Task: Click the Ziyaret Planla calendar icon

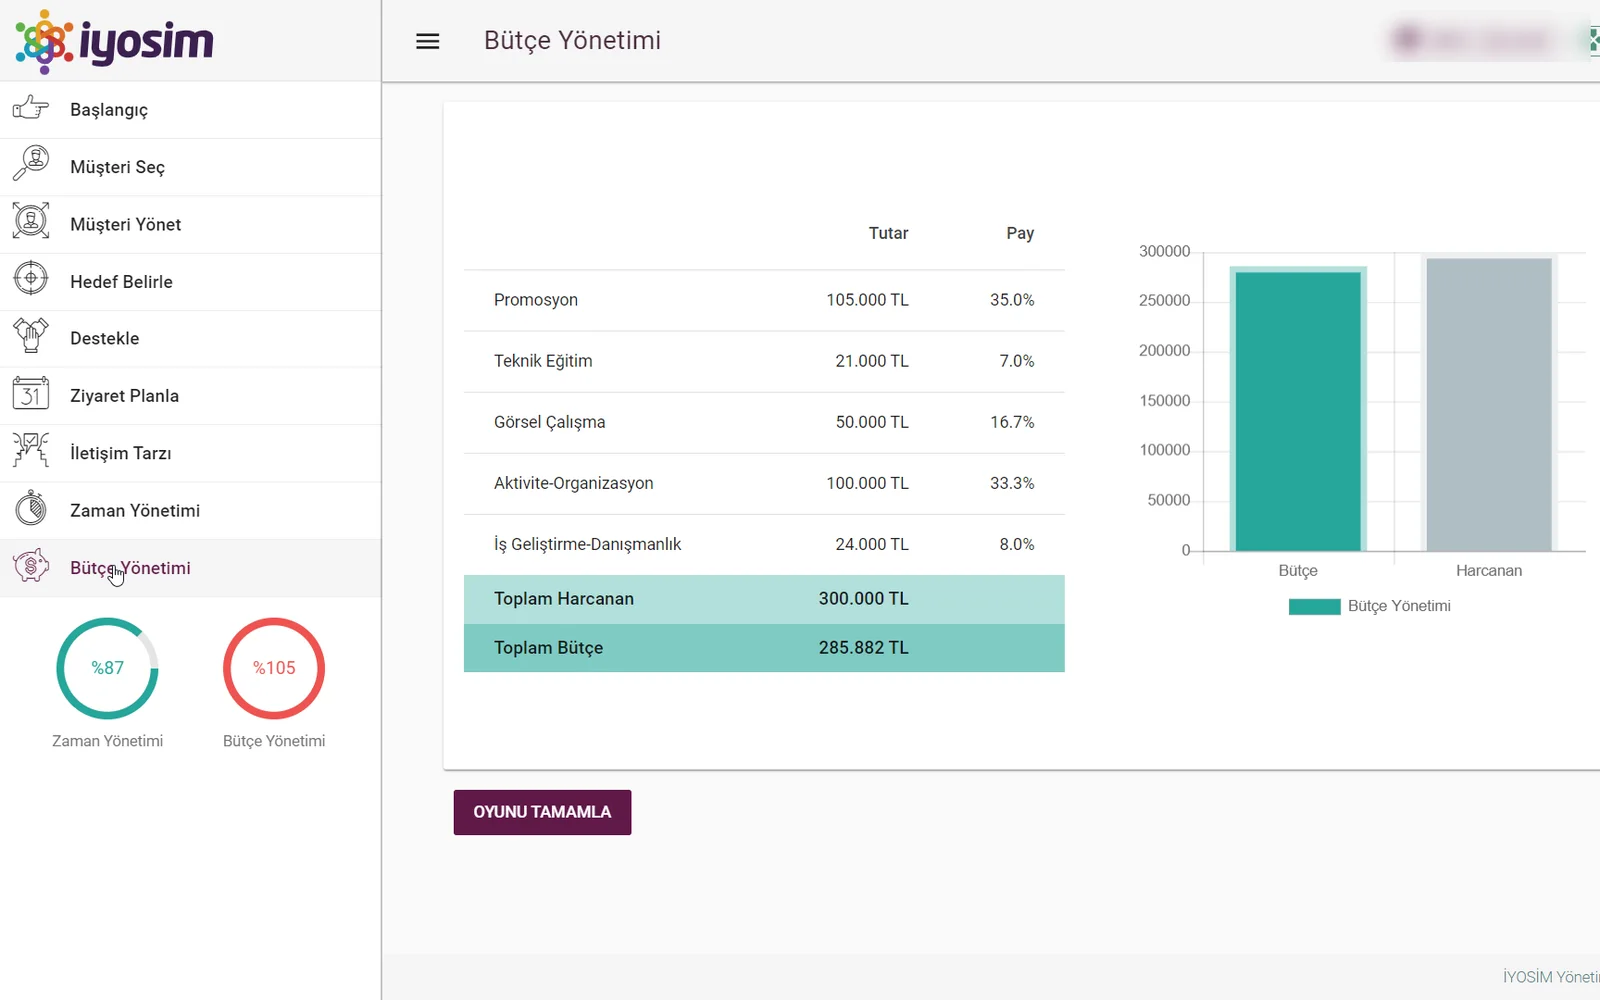Action: click(31, 393)
